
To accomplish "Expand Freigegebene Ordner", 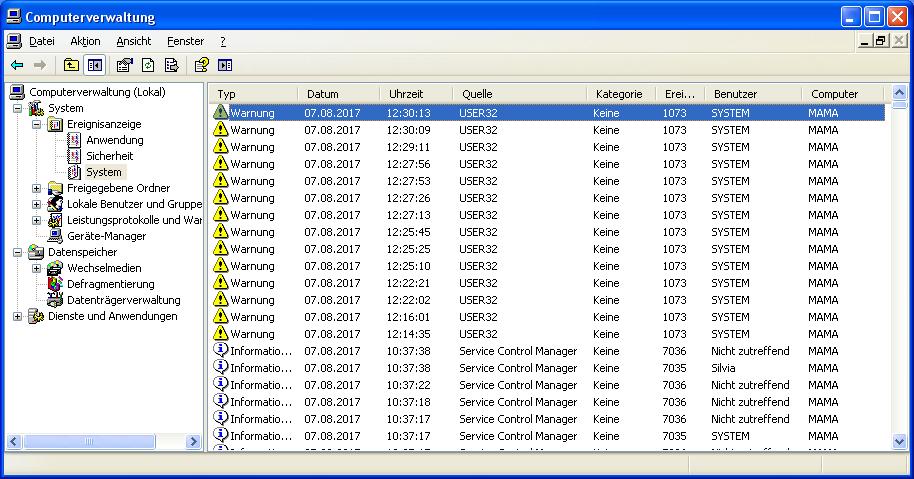I will click(37, 188).
